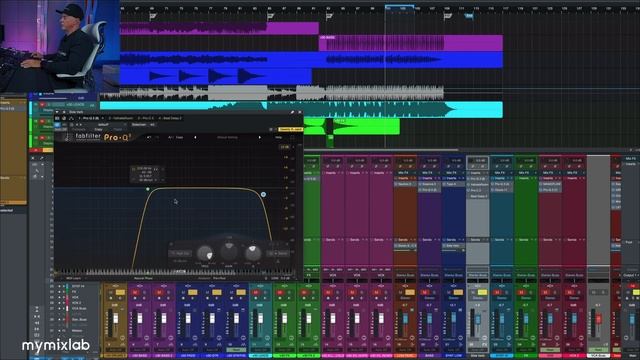
Task: Expand Sends section on navy mixer channel
Action: [x=453, y=240]
